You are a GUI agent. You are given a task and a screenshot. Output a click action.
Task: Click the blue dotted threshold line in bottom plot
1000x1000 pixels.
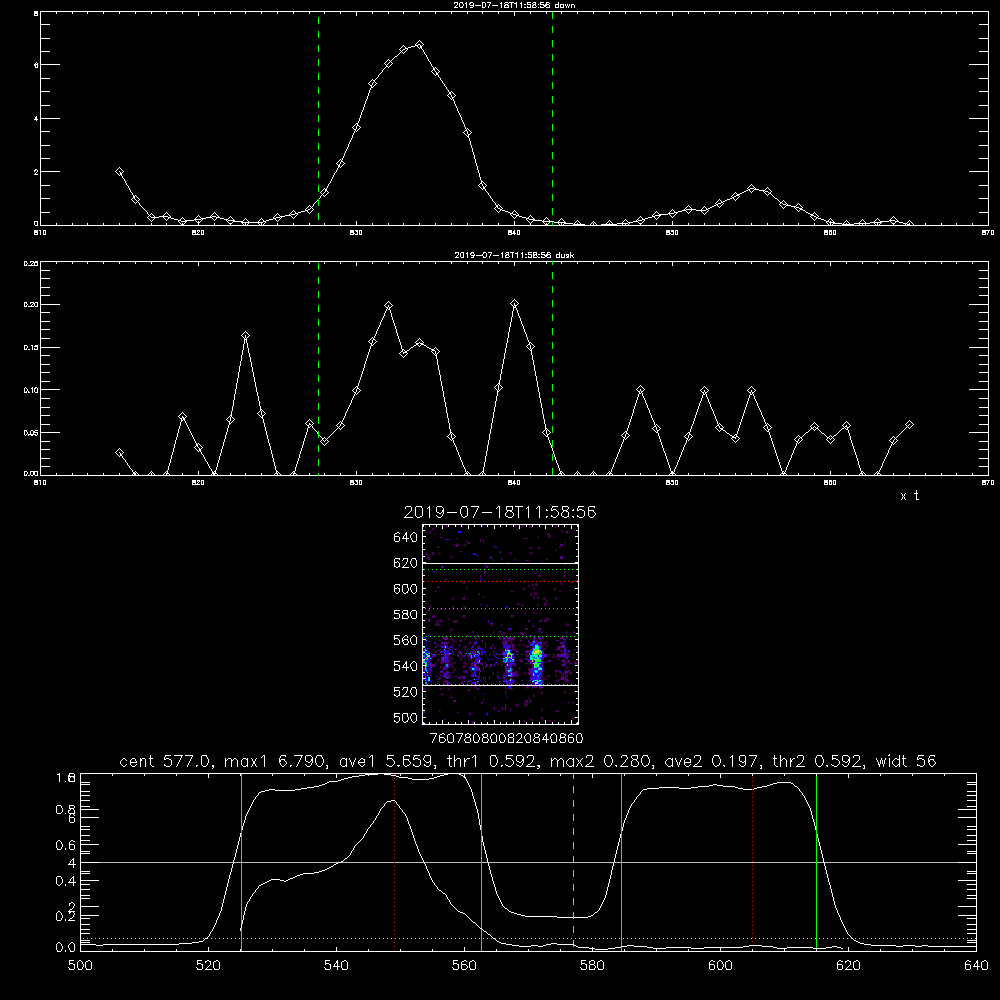point(528,938)
